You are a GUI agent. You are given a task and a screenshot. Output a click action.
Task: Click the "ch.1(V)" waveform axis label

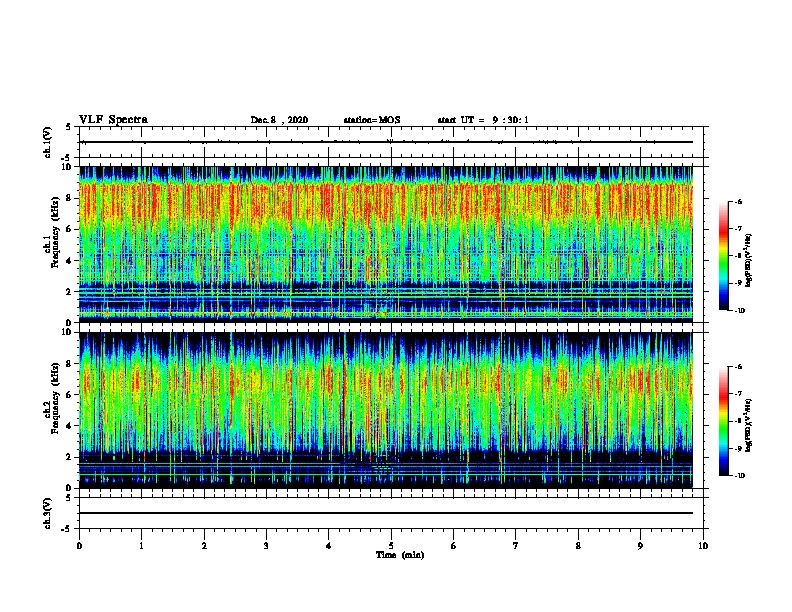click(x=48, y=142)
